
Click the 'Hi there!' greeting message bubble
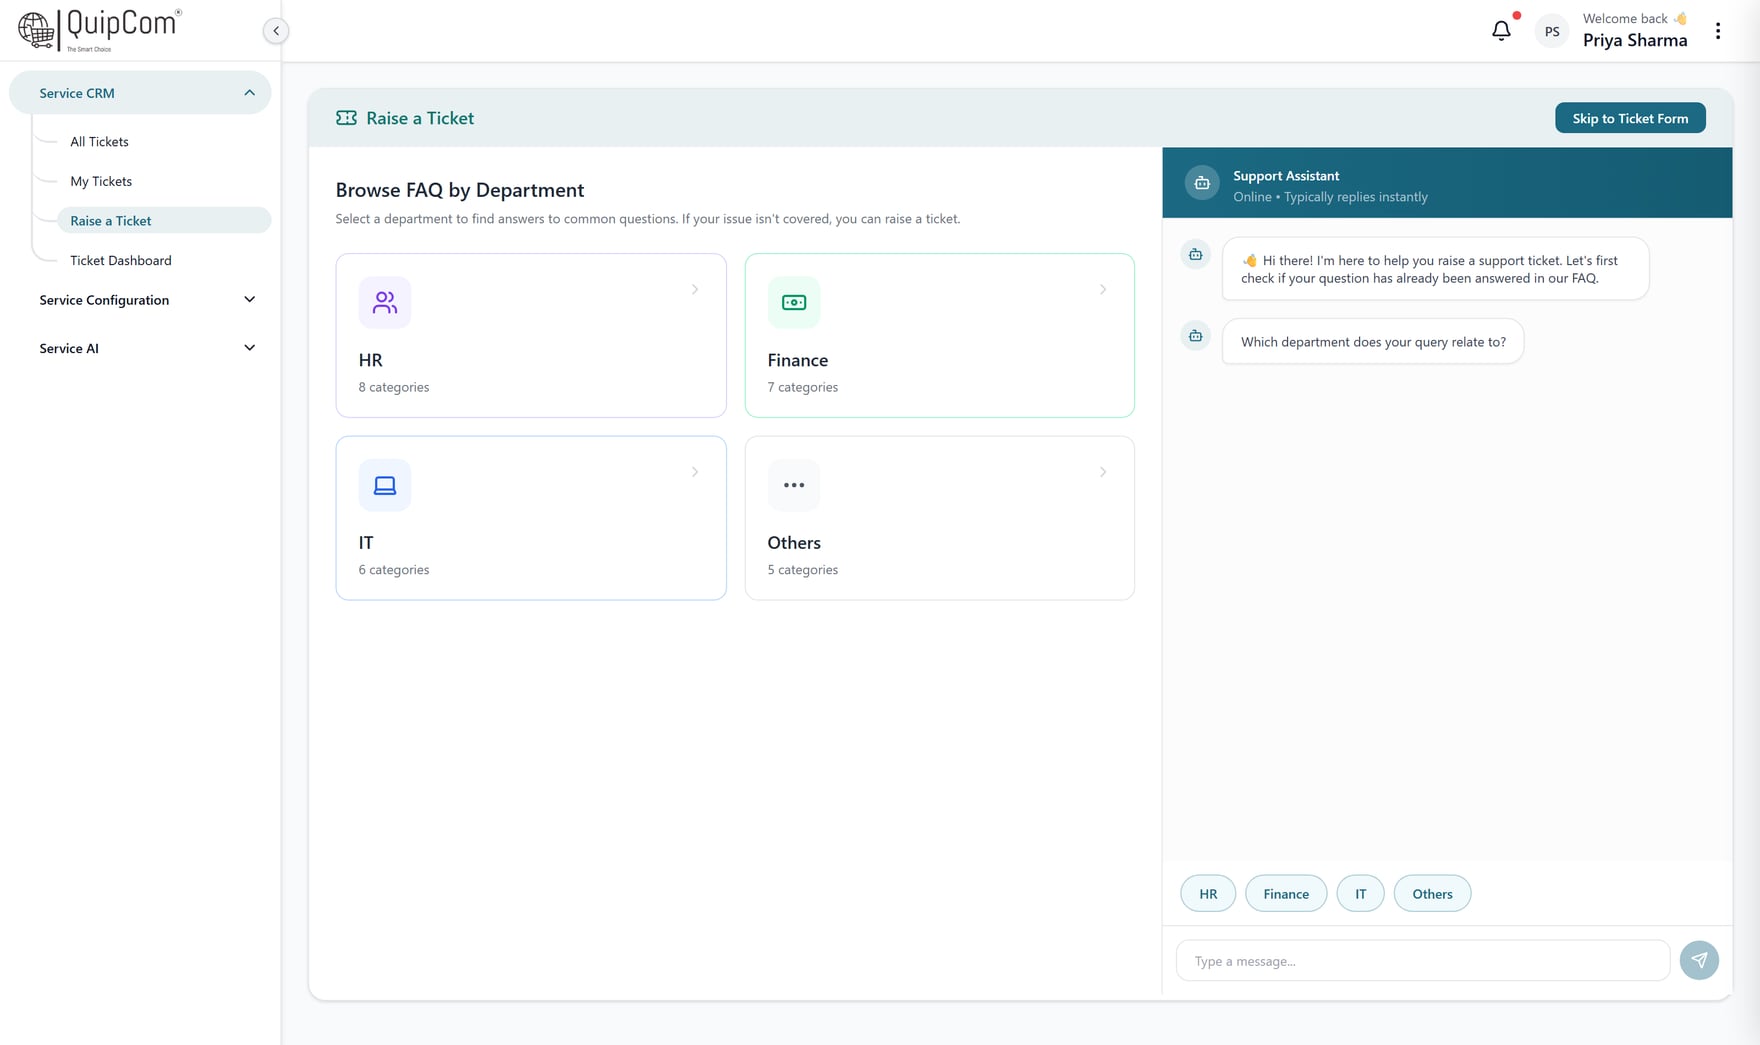click(x=1435, y=269)
